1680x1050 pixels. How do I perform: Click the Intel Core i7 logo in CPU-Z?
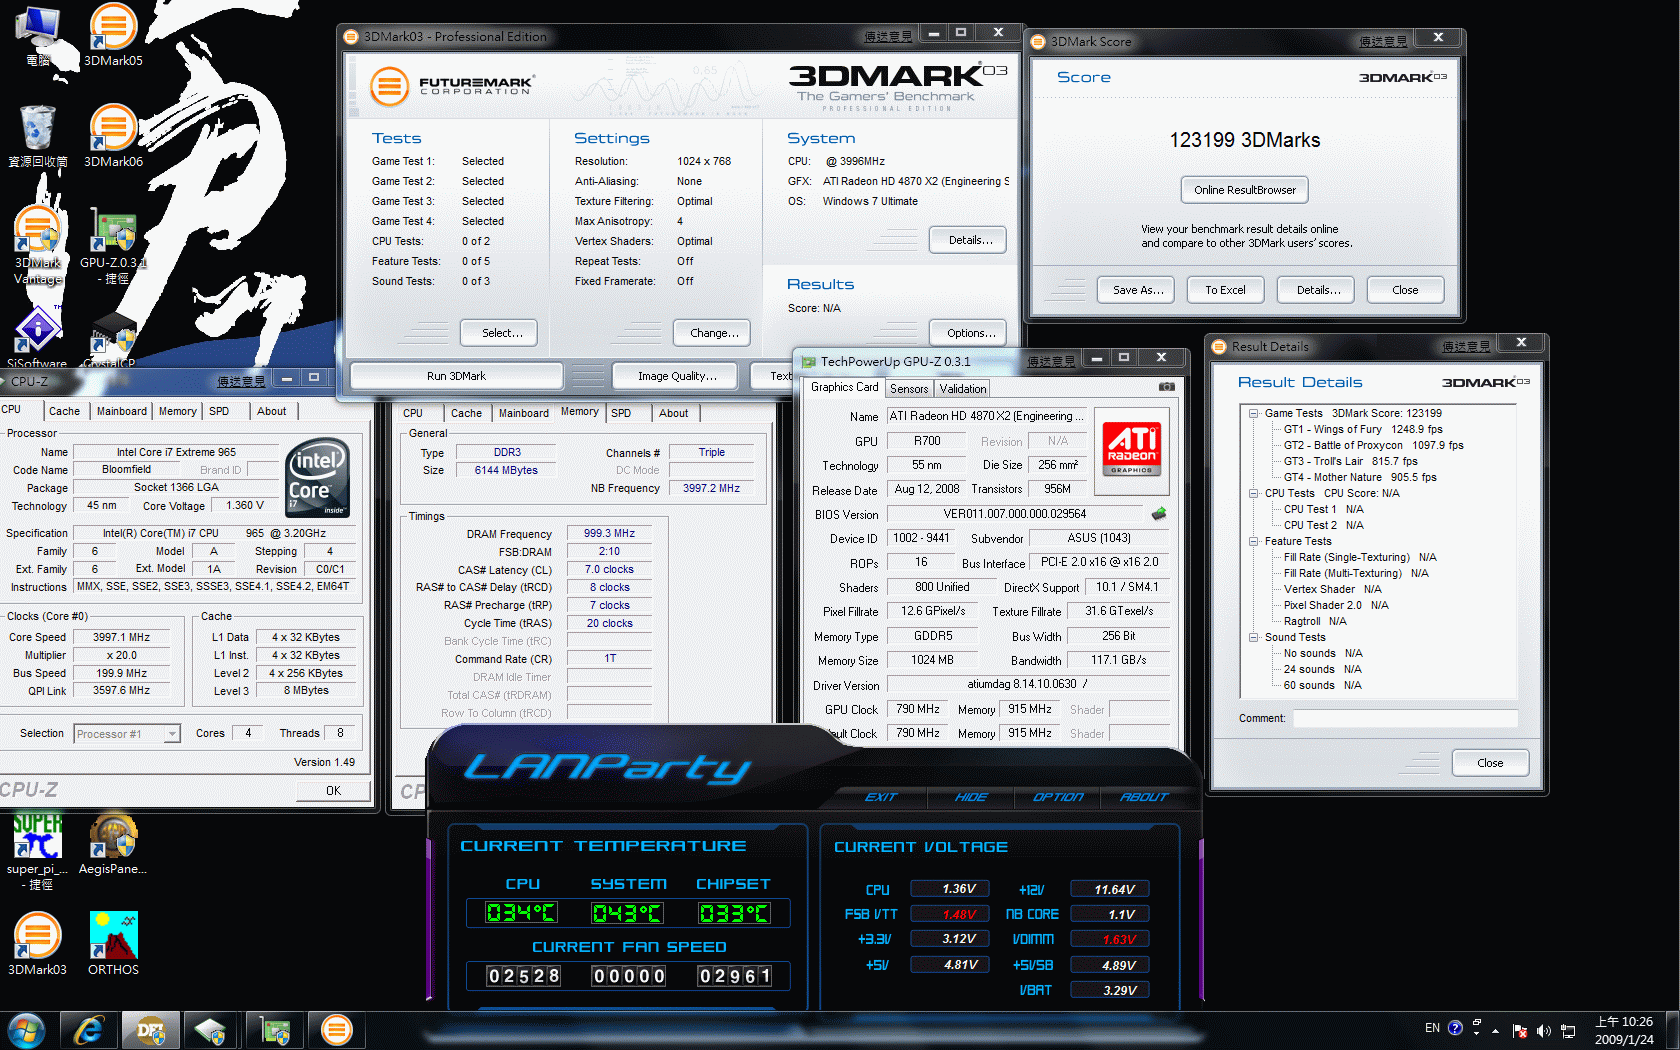coord(317,478)
